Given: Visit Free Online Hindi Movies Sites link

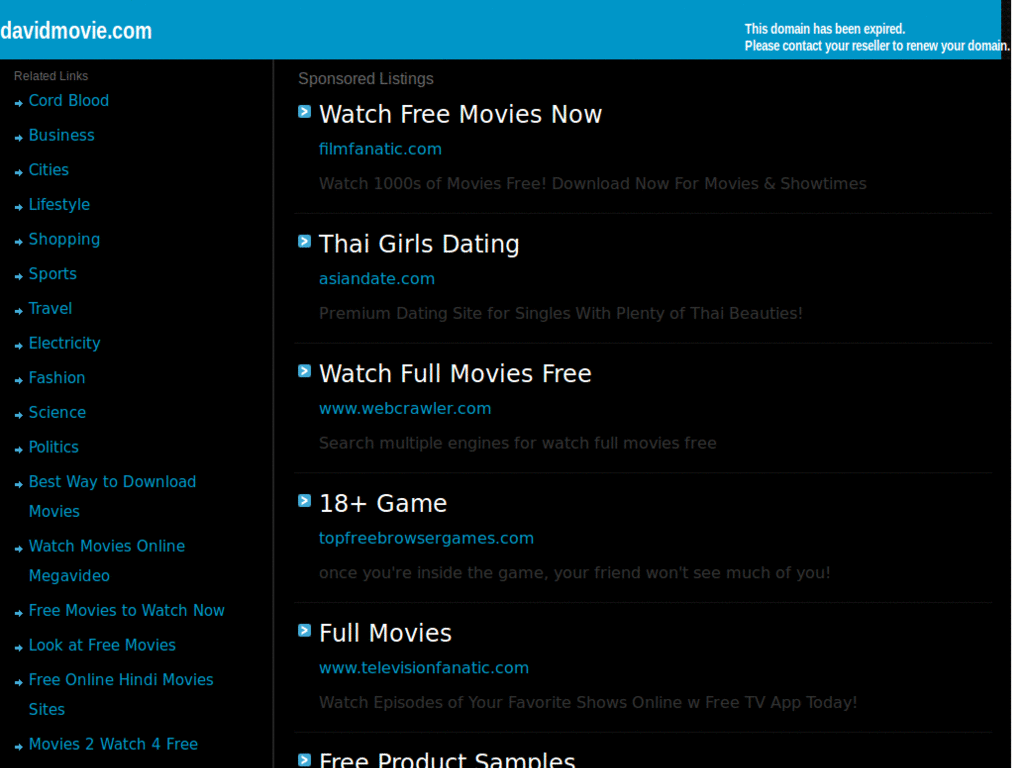Looking at the screenshot, I should [x=121, y=694].
